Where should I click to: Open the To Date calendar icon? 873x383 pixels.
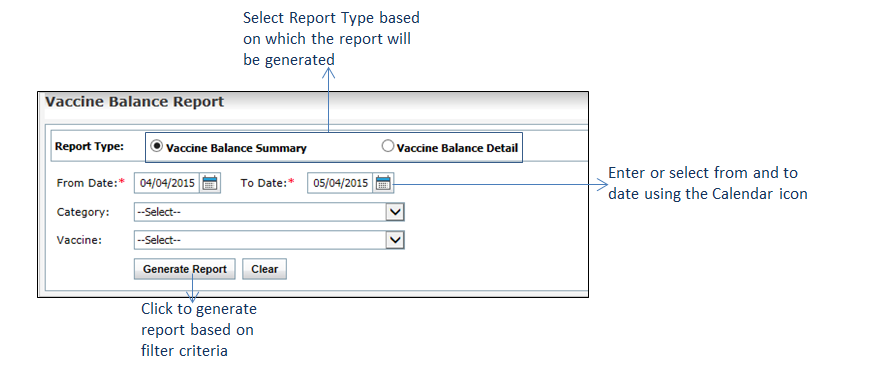pos(383,183)
